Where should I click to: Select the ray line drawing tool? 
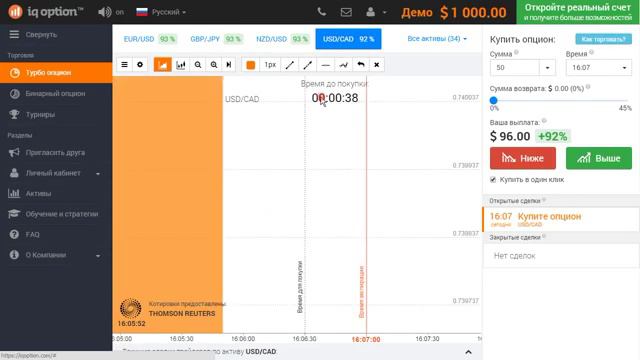point(307,64)
